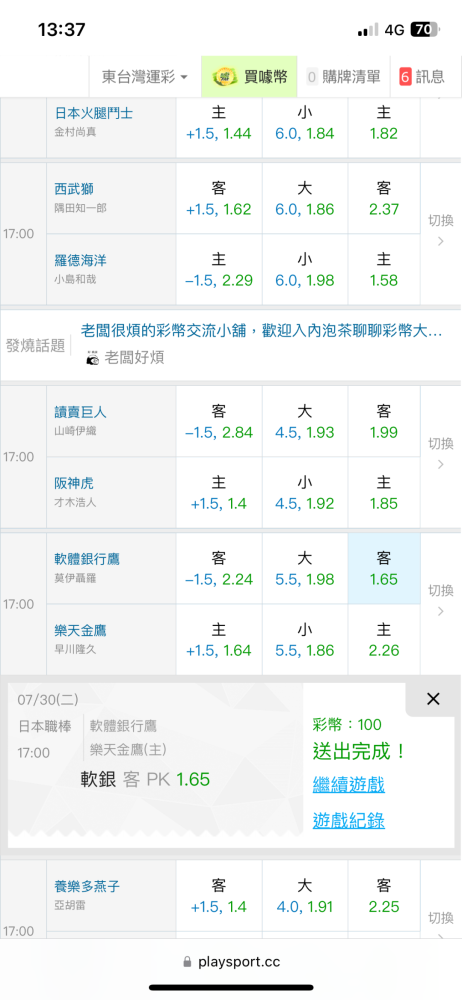Open the 遊戲紀錄 link
This screenshot has width=462, height=1000.
(348, 820)
